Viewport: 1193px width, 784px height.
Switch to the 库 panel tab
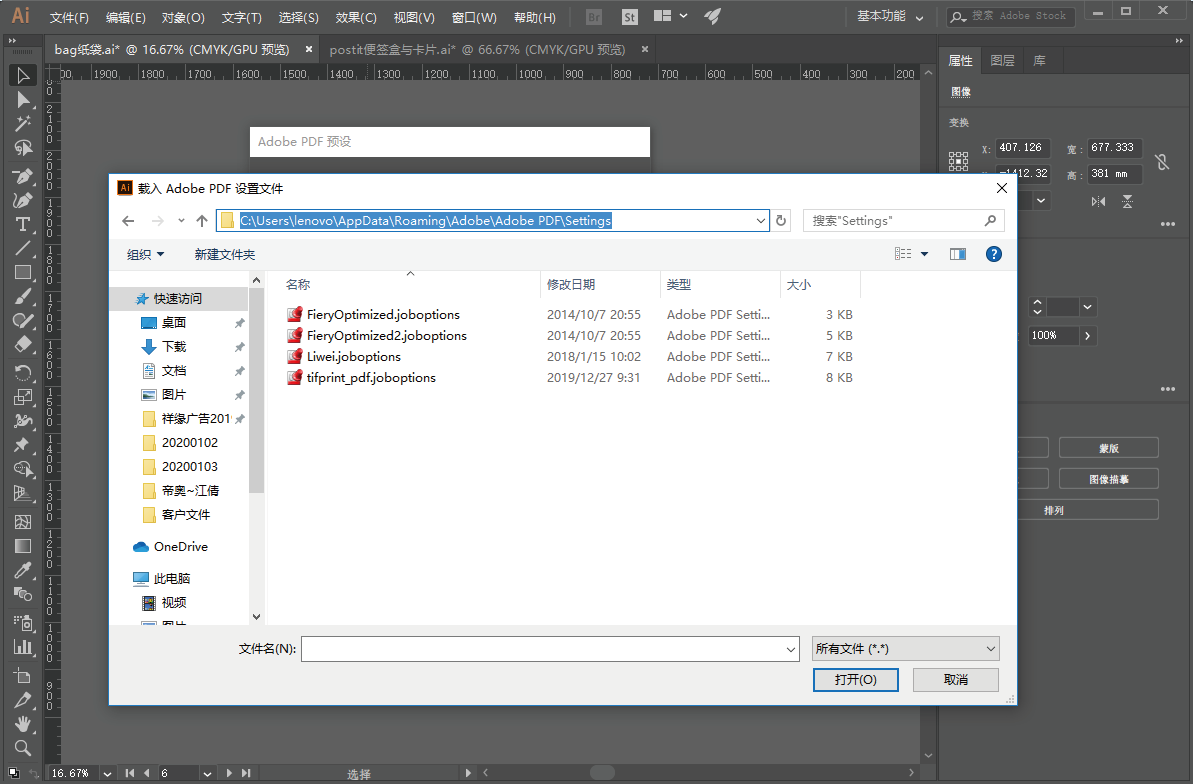[1039, 60]
